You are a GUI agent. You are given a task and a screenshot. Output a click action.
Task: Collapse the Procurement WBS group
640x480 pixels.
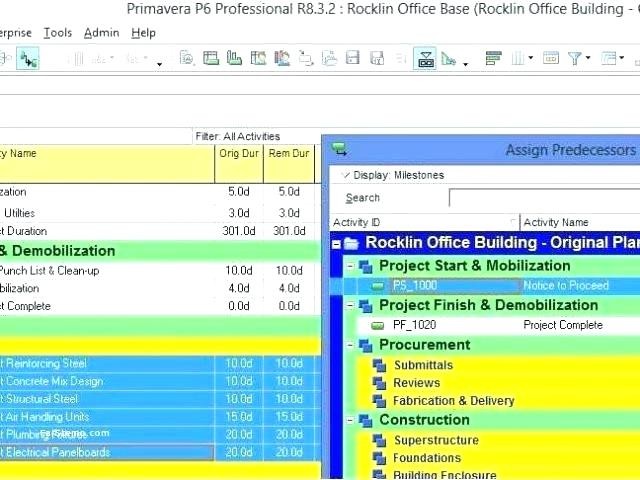[350, 345]
